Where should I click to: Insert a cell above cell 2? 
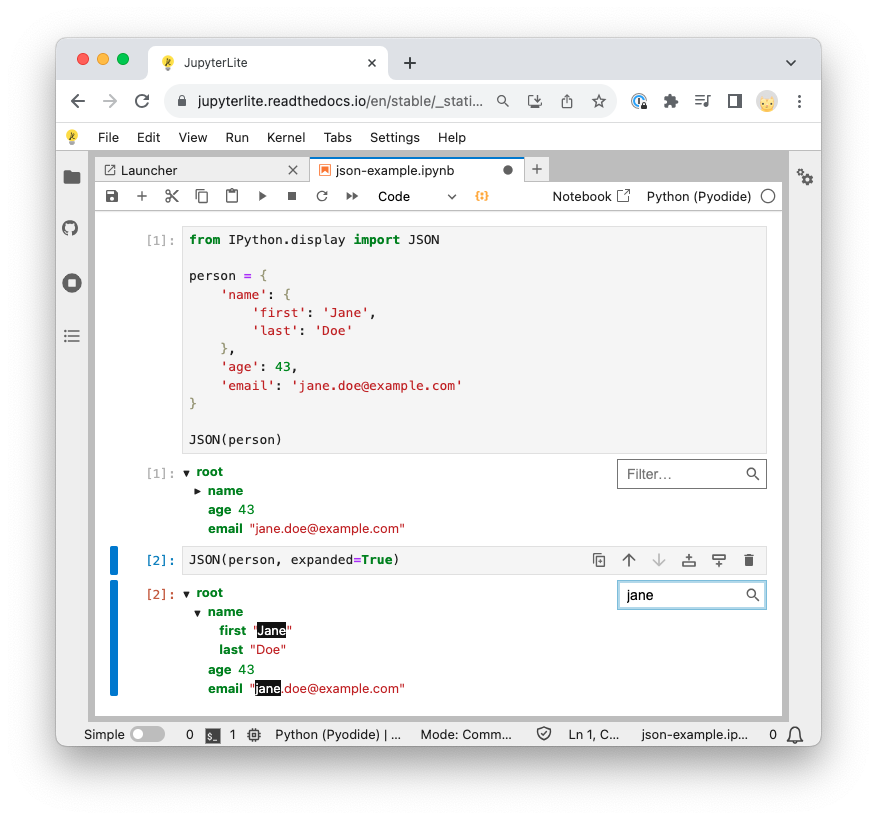click(x=689, y=560)
